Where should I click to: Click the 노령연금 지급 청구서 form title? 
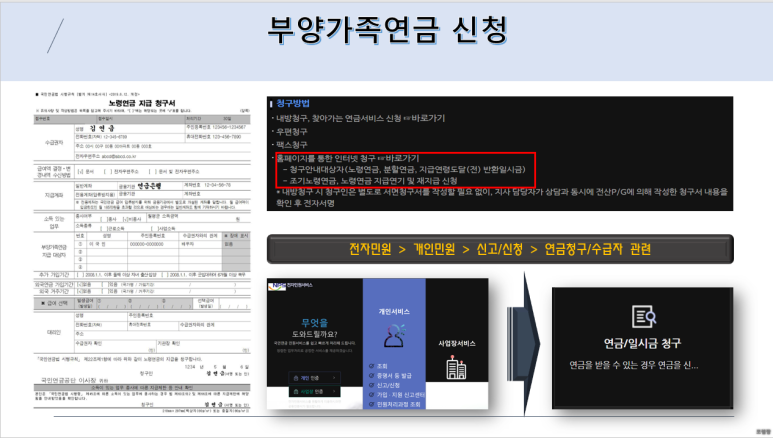(x=142, y=103)
